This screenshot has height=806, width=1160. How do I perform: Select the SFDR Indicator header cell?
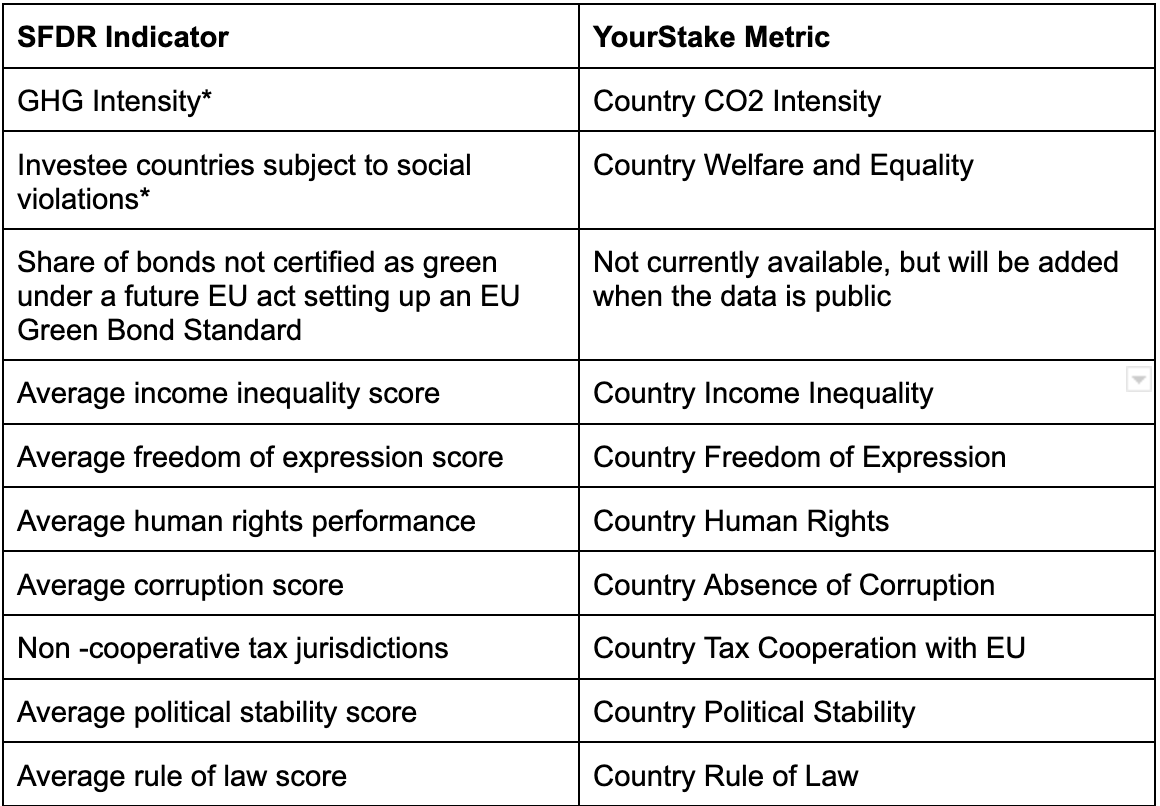(291, 36)
